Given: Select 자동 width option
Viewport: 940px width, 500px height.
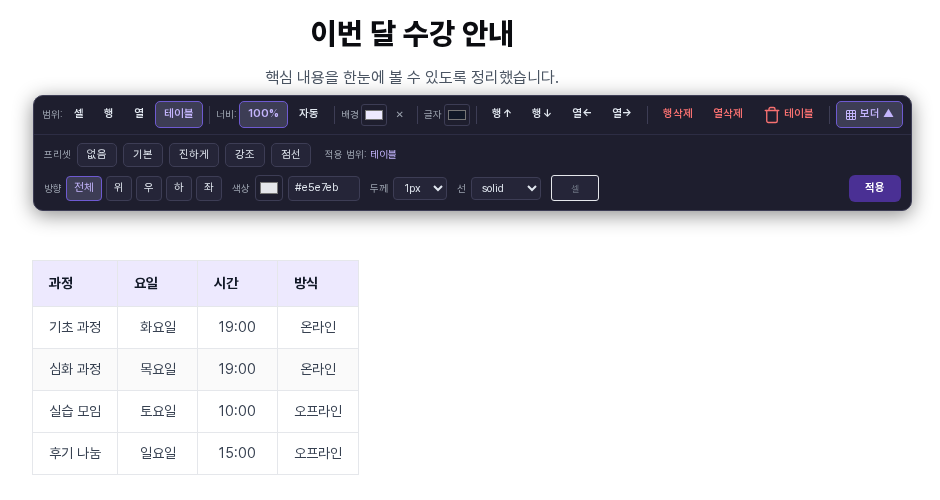Looking at the screenshot, I should (308, 114).
